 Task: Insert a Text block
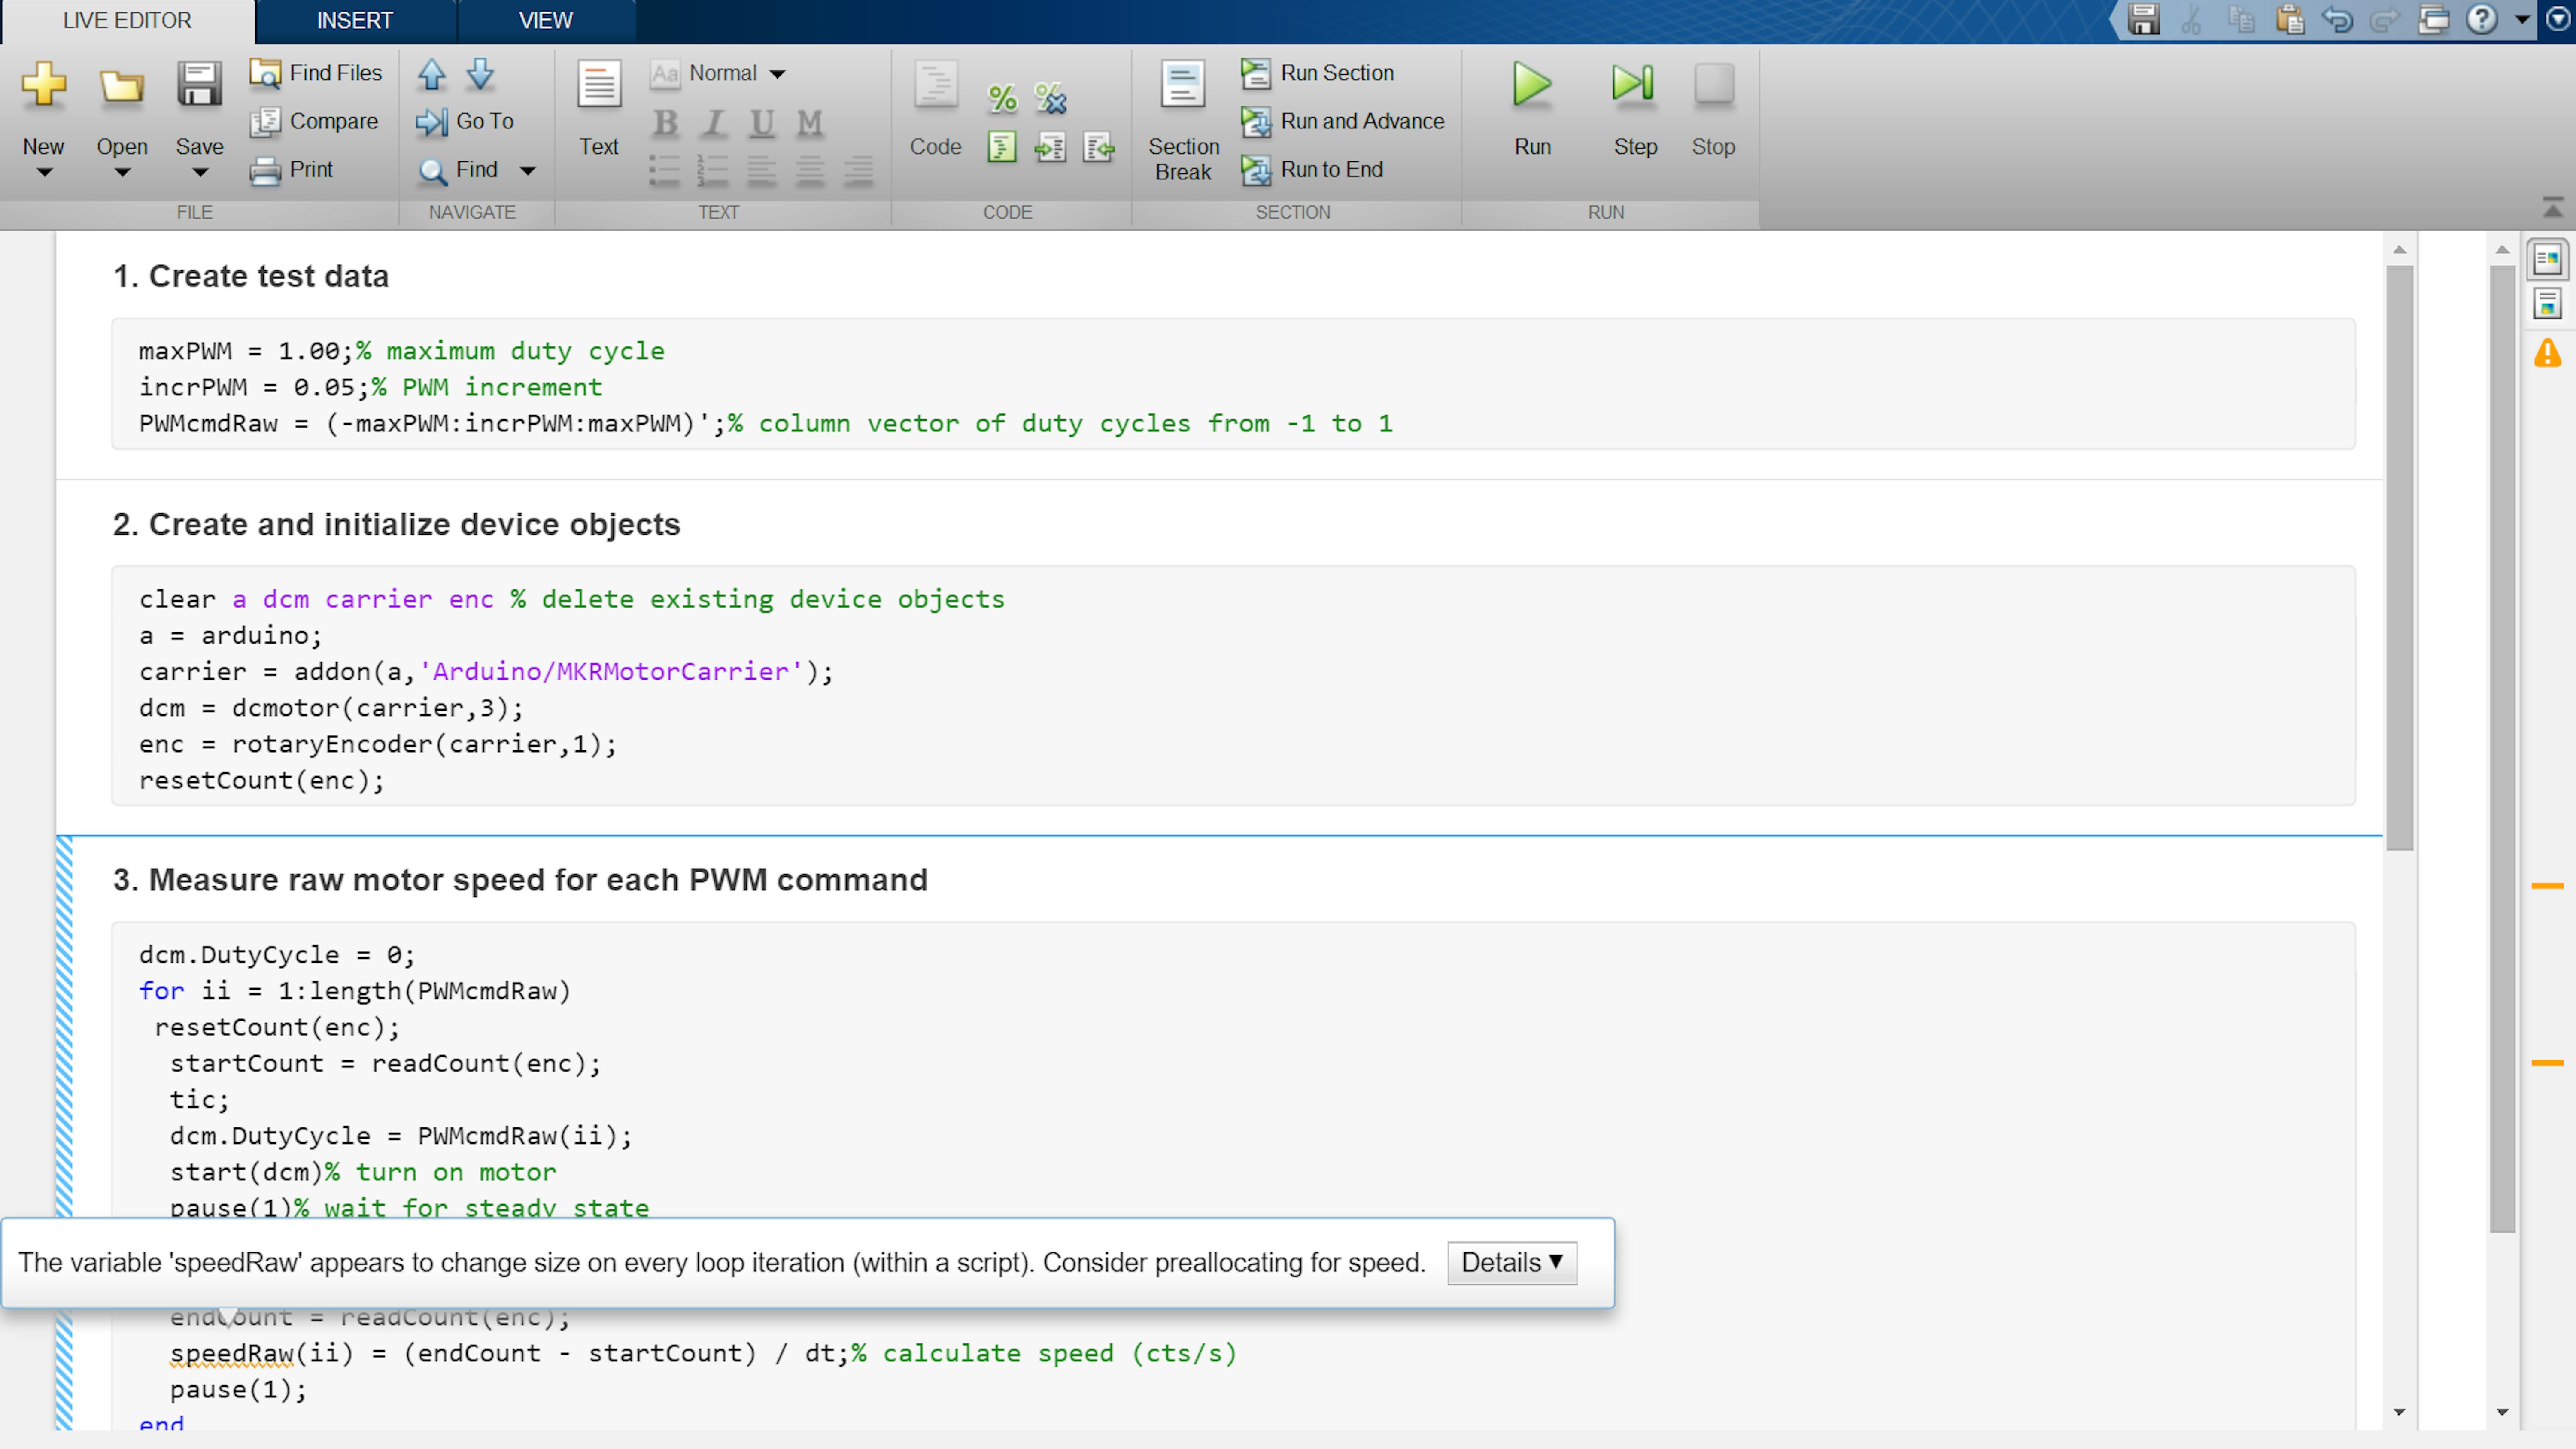pos(599,108)
